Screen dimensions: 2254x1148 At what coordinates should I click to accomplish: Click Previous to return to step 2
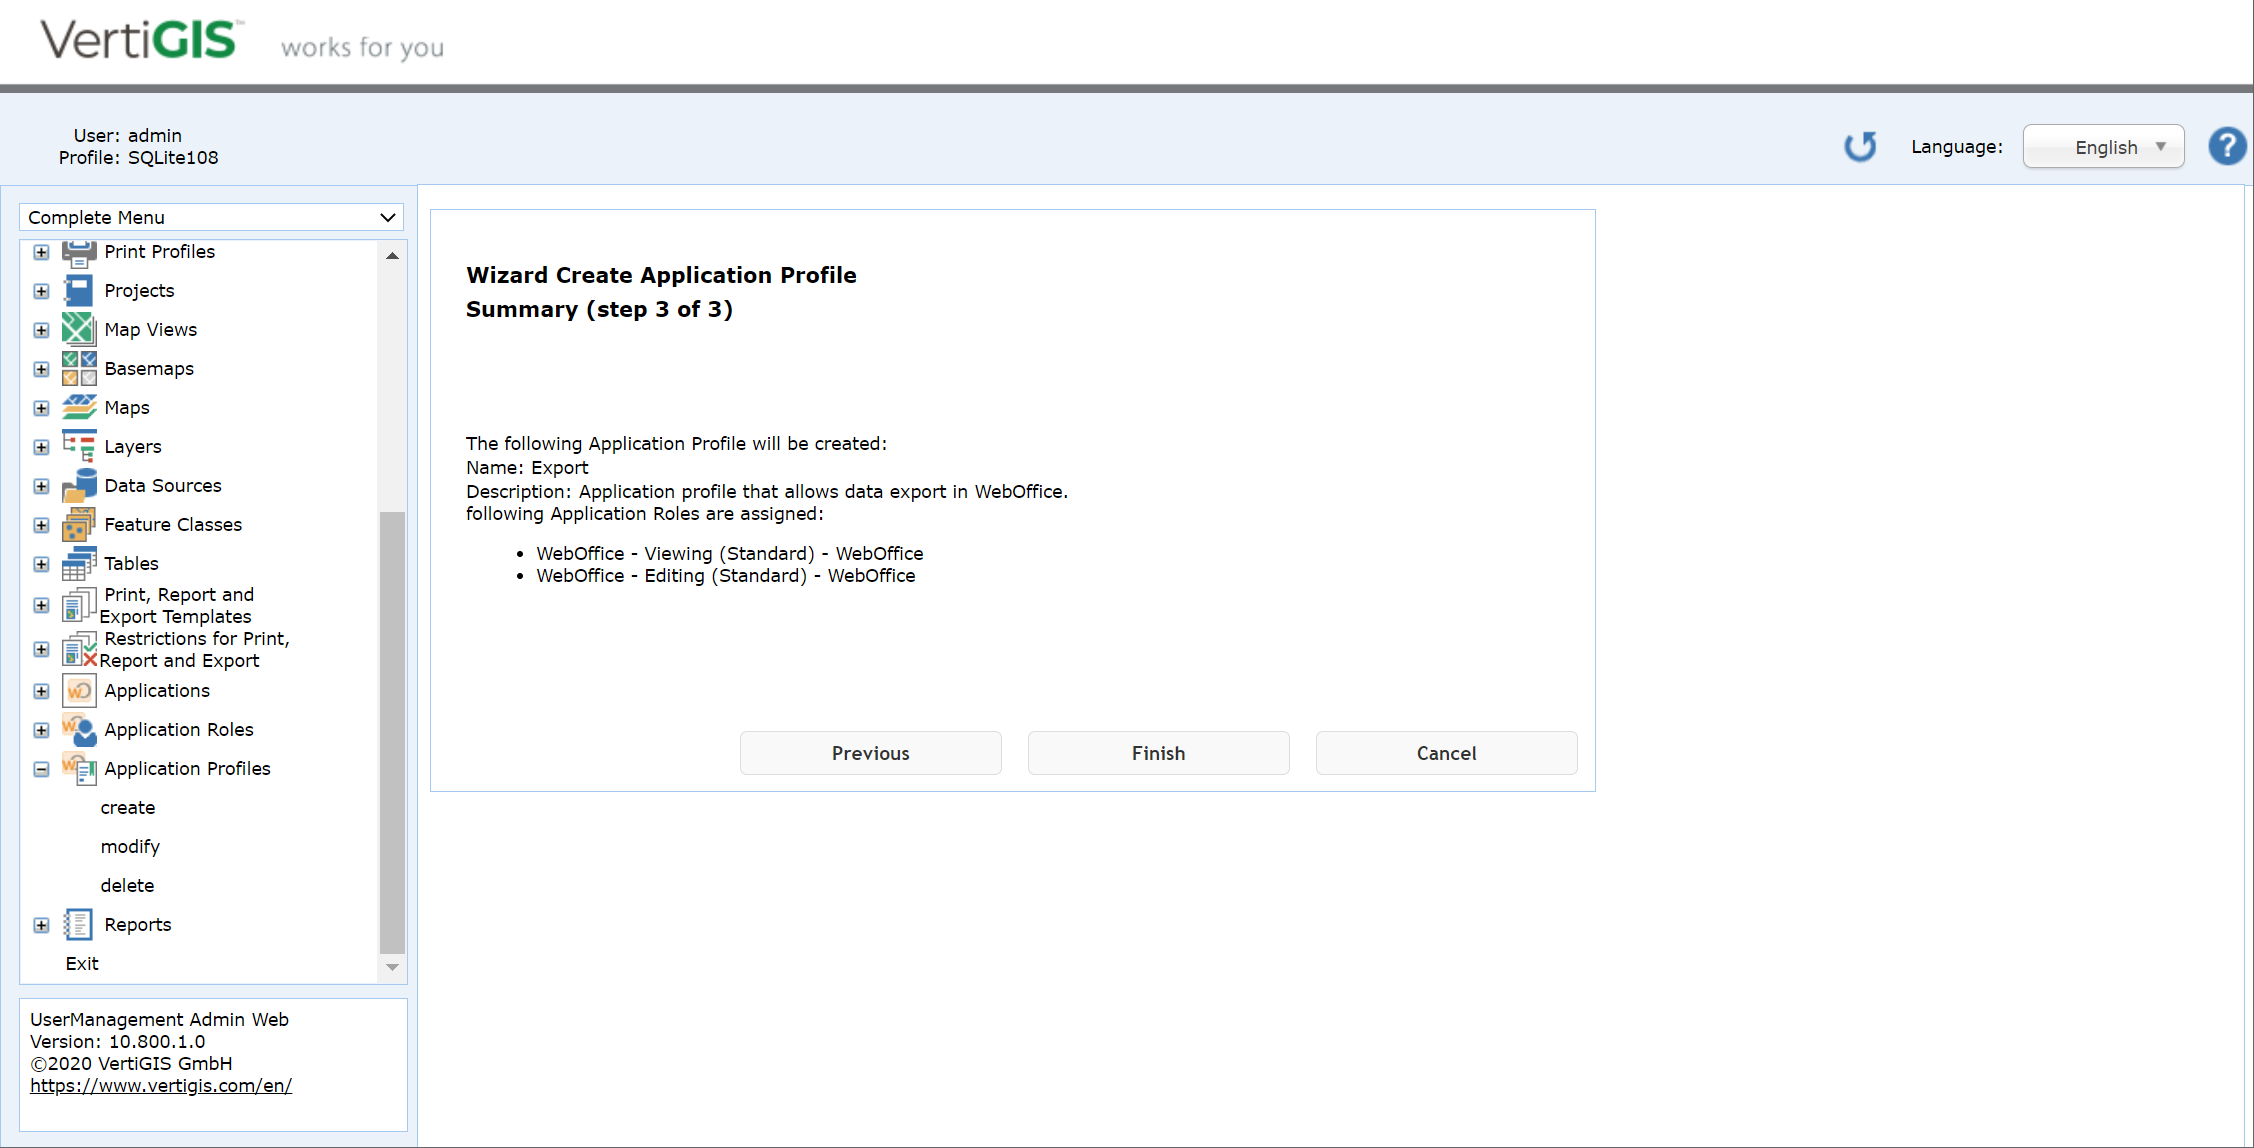click(870, 753)
